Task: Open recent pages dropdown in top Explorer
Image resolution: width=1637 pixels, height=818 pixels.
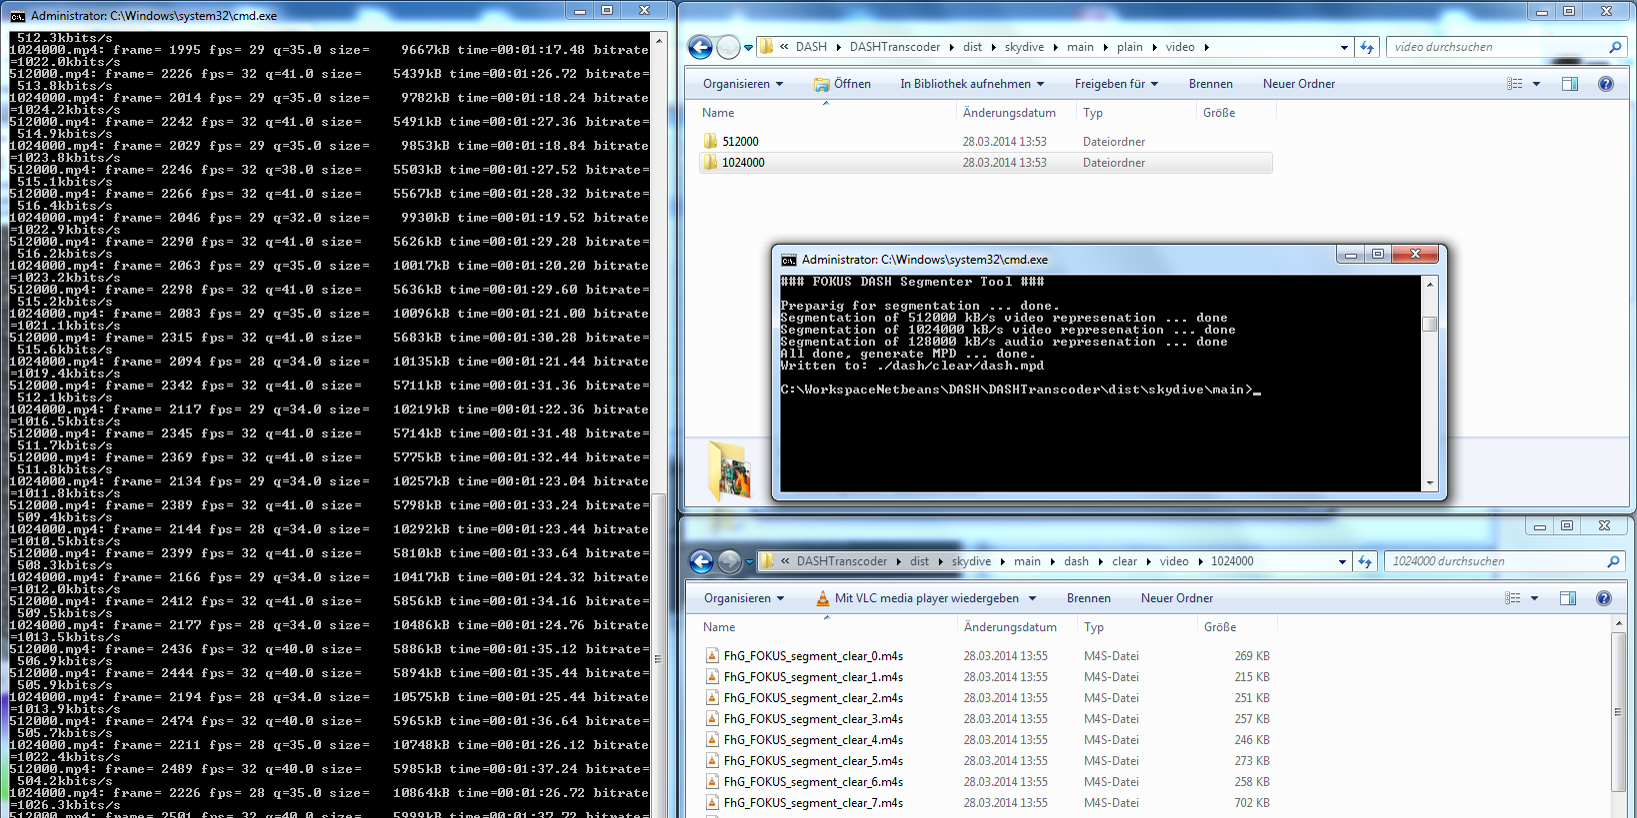Action: (x=748, y=48)
